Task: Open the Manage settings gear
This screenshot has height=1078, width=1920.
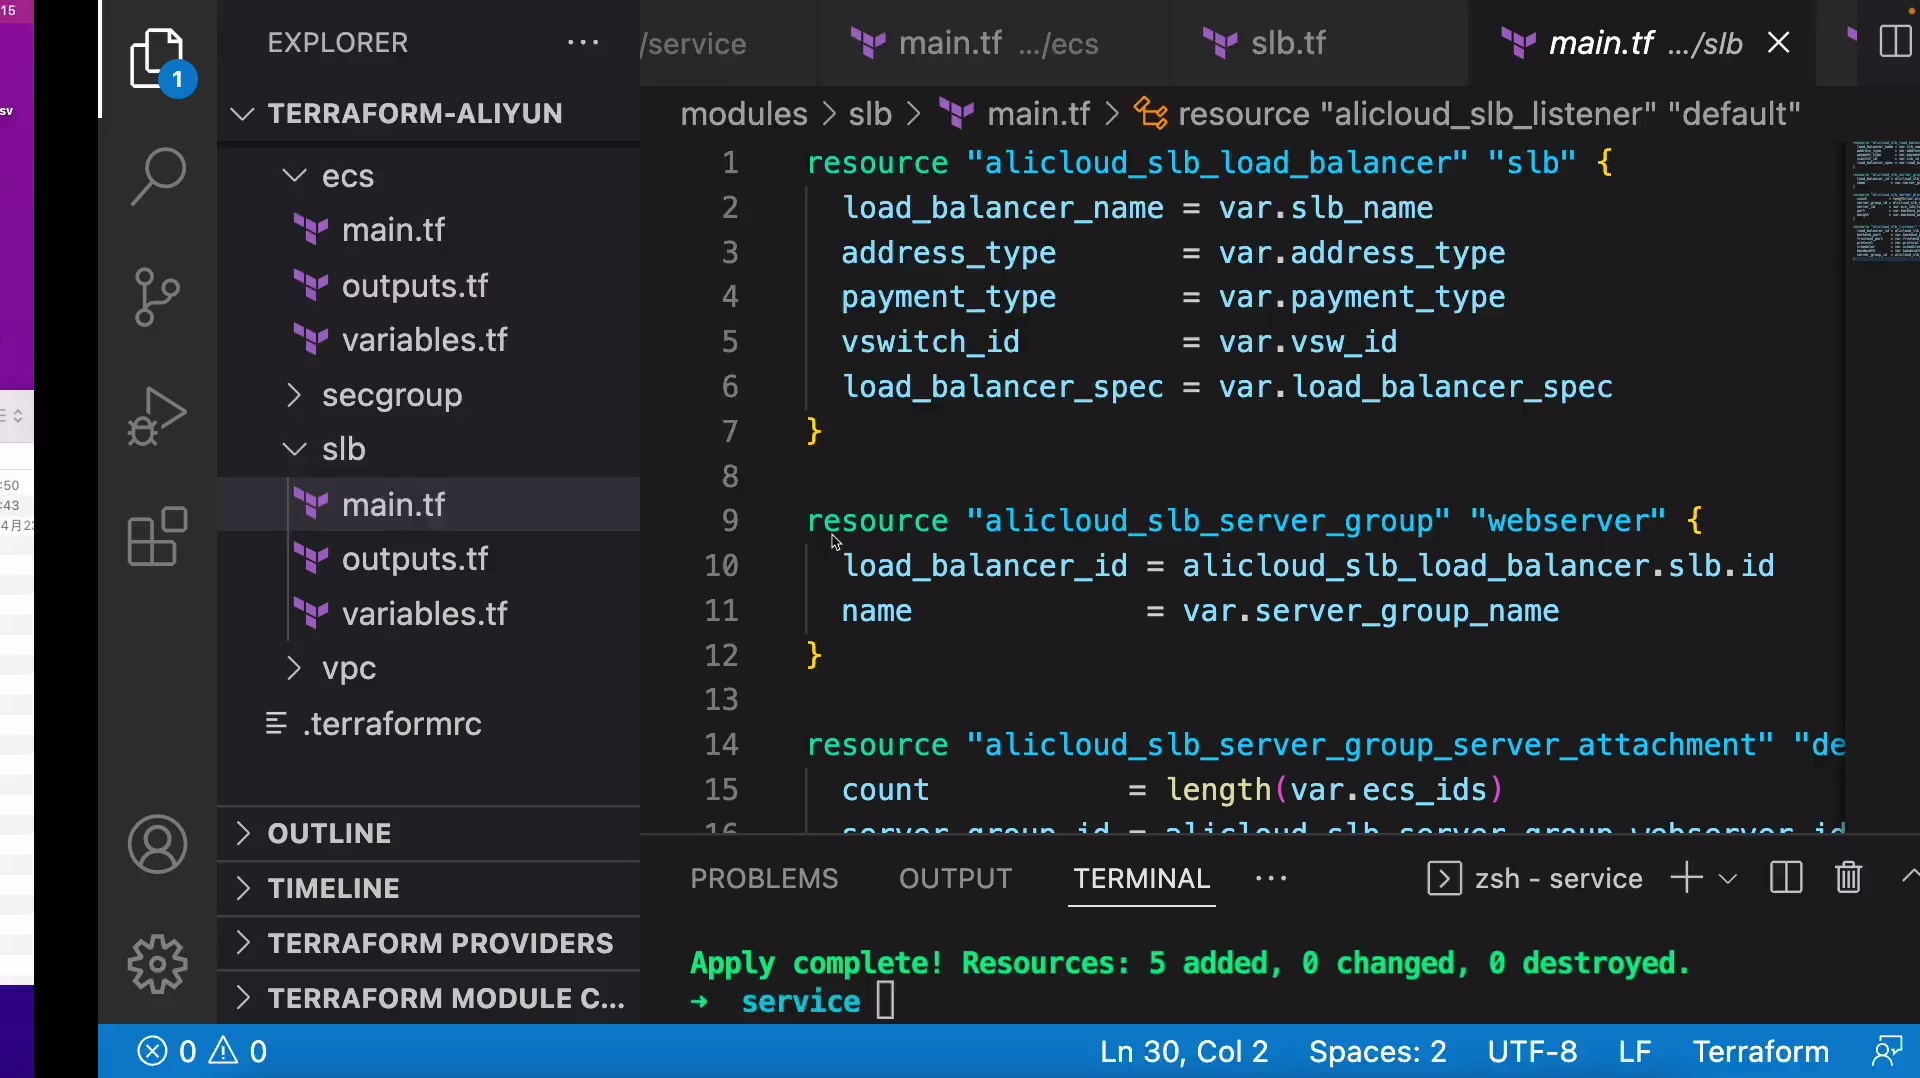Action: [158, 964]
